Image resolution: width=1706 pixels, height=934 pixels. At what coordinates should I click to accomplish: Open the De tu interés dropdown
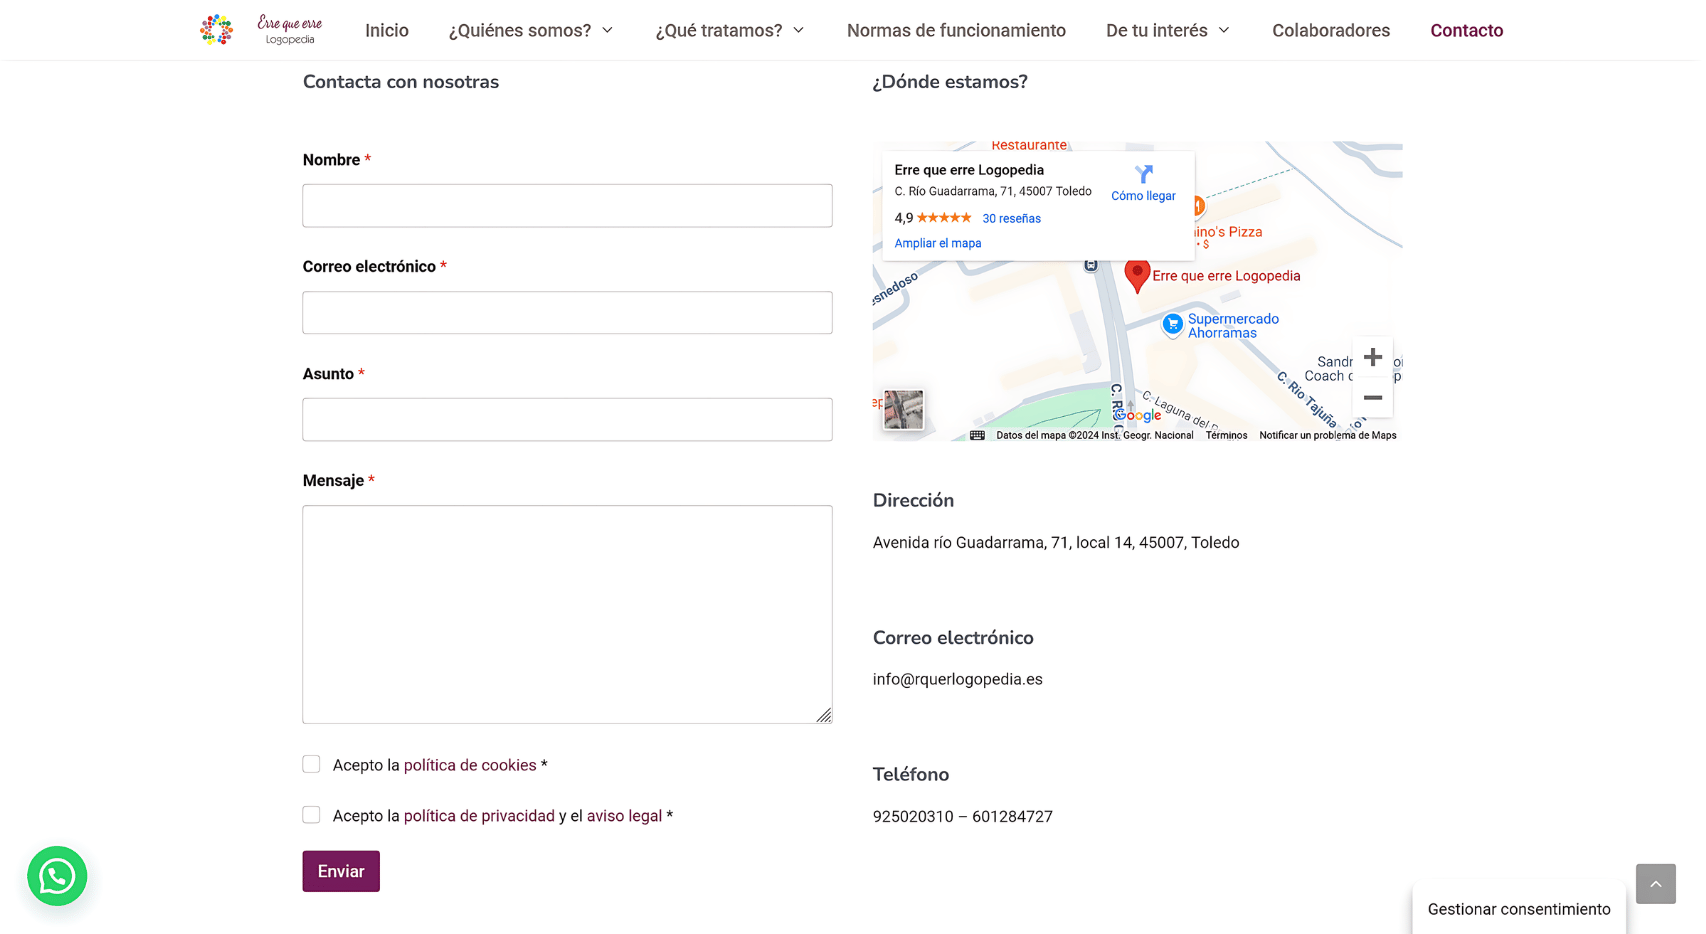[1167, 30]
